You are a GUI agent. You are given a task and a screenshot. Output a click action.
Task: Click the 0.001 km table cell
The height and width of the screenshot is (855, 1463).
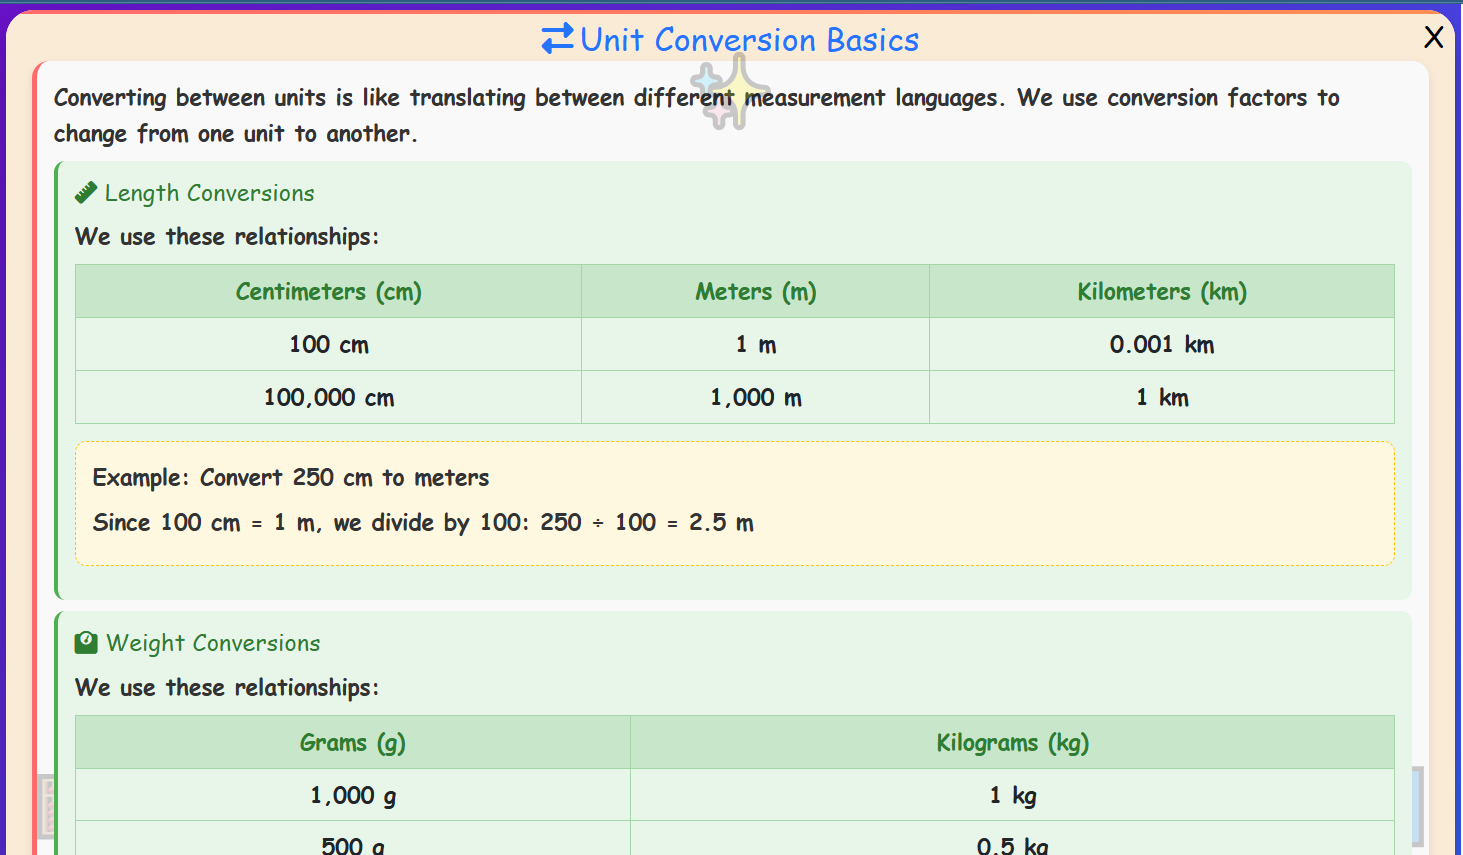pyautogui.click(x=1162, y=344)
